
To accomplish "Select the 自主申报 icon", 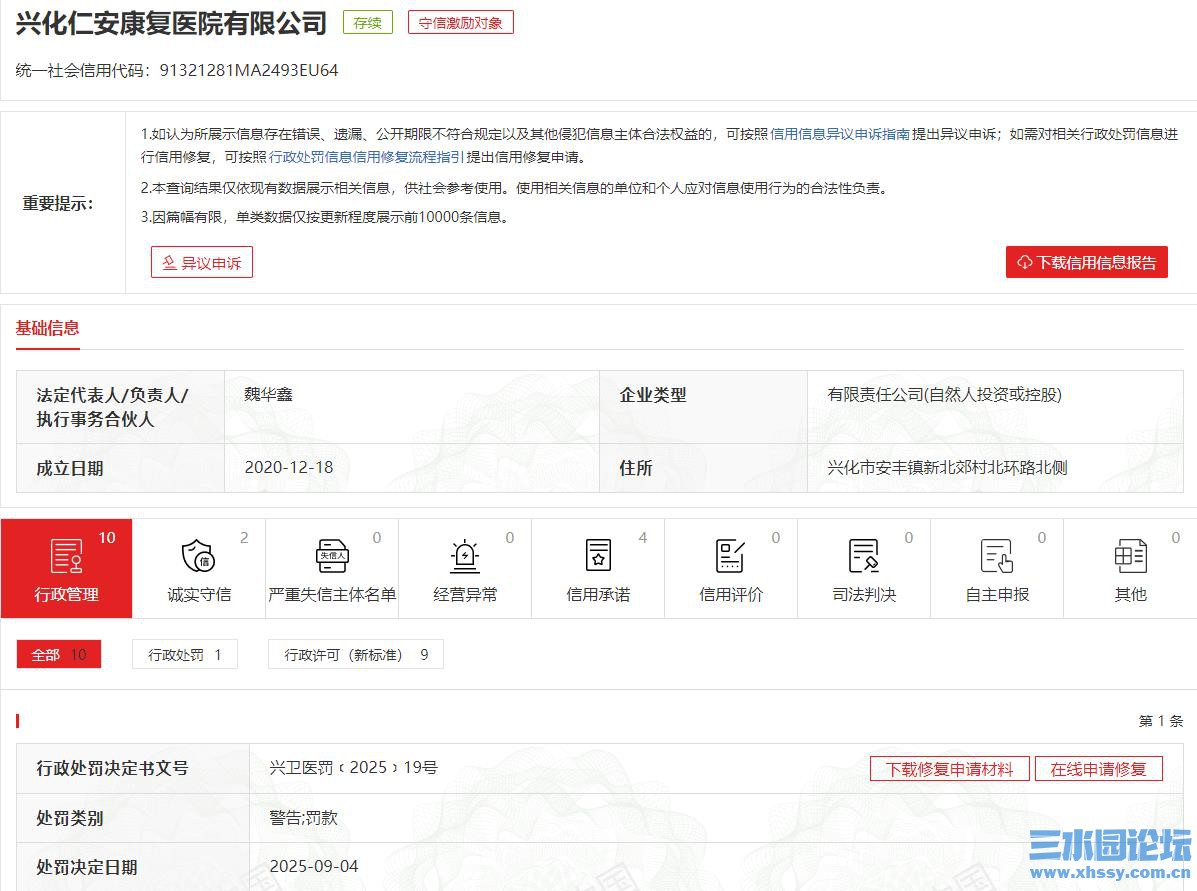I will tap(997, 556).
